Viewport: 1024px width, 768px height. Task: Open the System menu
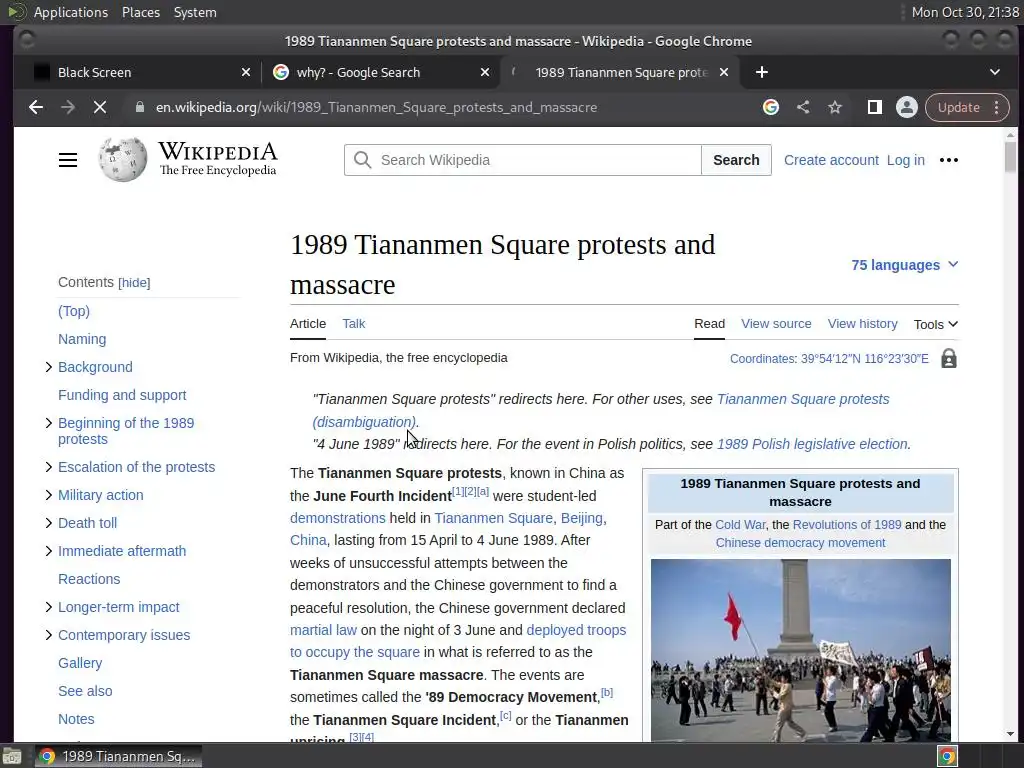[195, 12]
